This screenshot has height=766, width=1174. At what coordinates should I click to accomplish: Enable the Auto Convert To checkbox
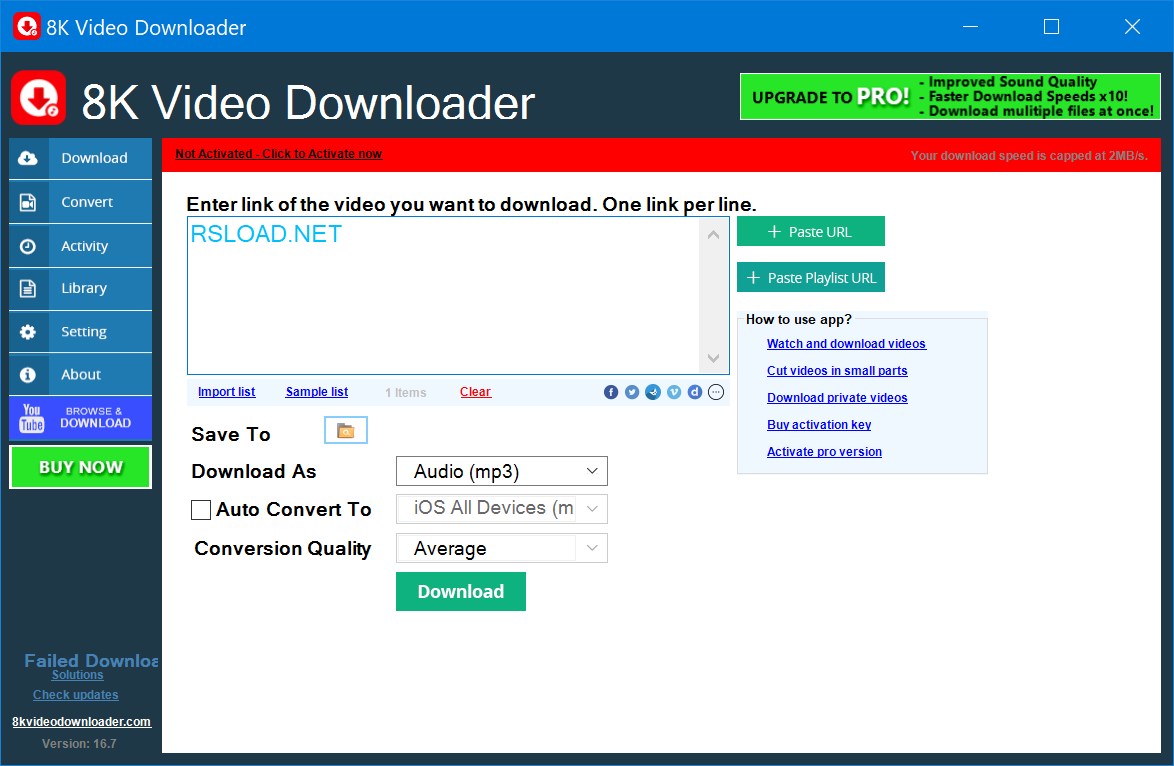[x=201, y=510]
